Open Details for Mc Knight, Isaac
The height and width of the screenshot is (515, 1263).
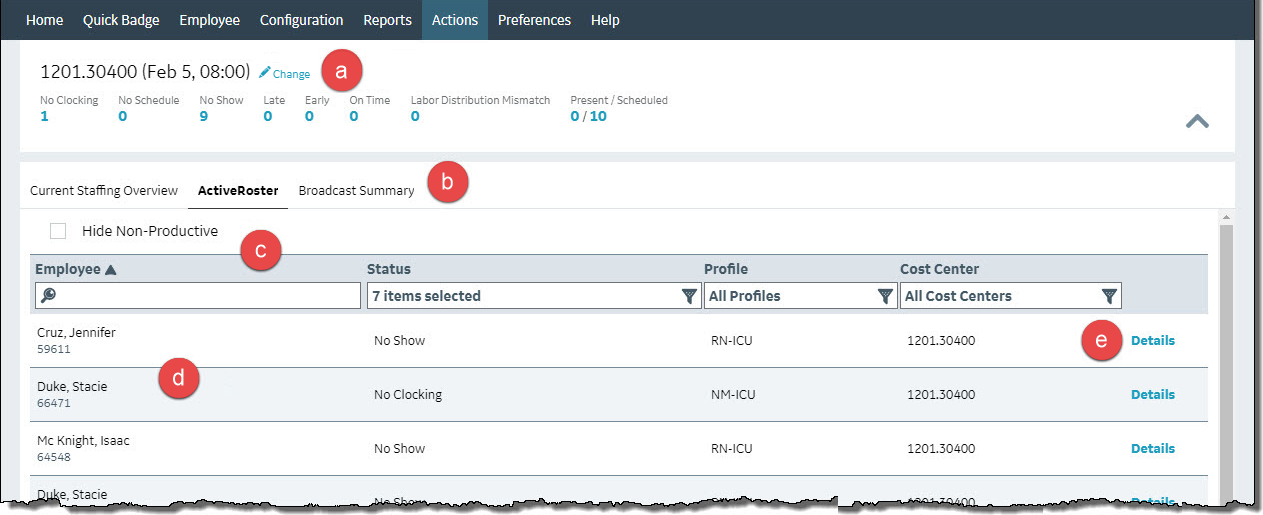[1152, 449]
